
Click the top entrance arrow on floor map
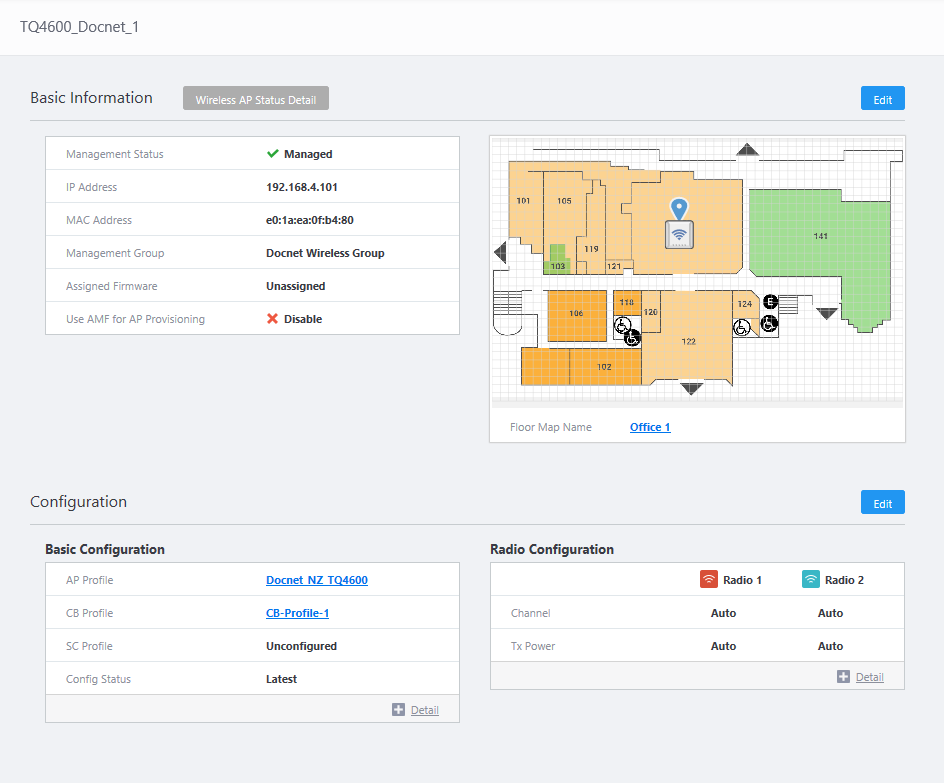(x=748, y=151)
